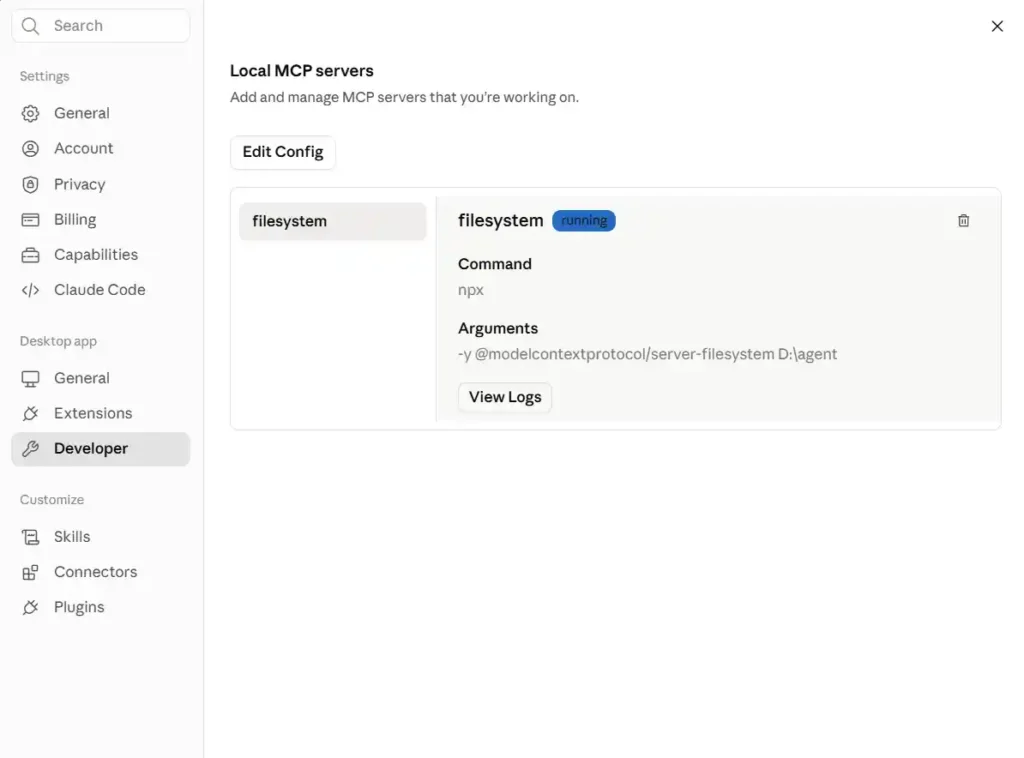This screenshot has height=758, width=1024.
Task: Click the Arguments label
Action: tap(498, 328)
